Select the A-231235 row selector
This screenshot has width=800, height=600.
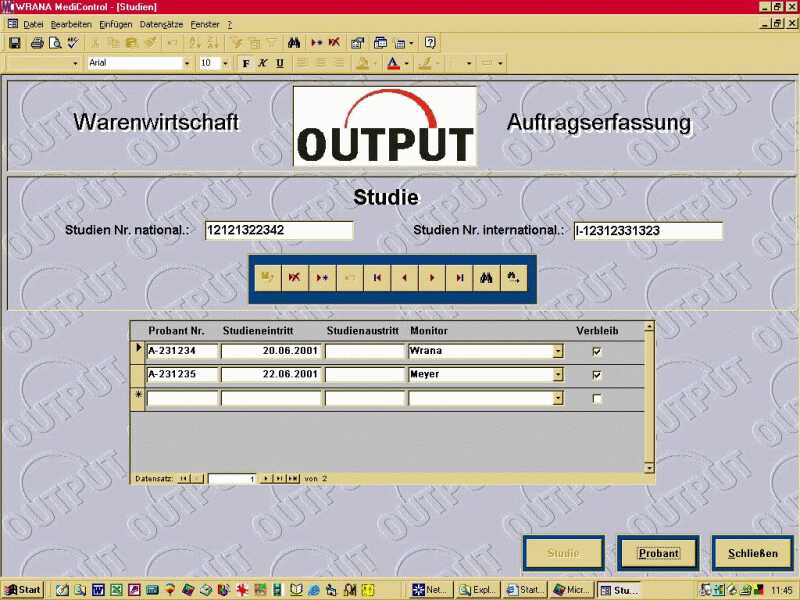pos(138,375)
